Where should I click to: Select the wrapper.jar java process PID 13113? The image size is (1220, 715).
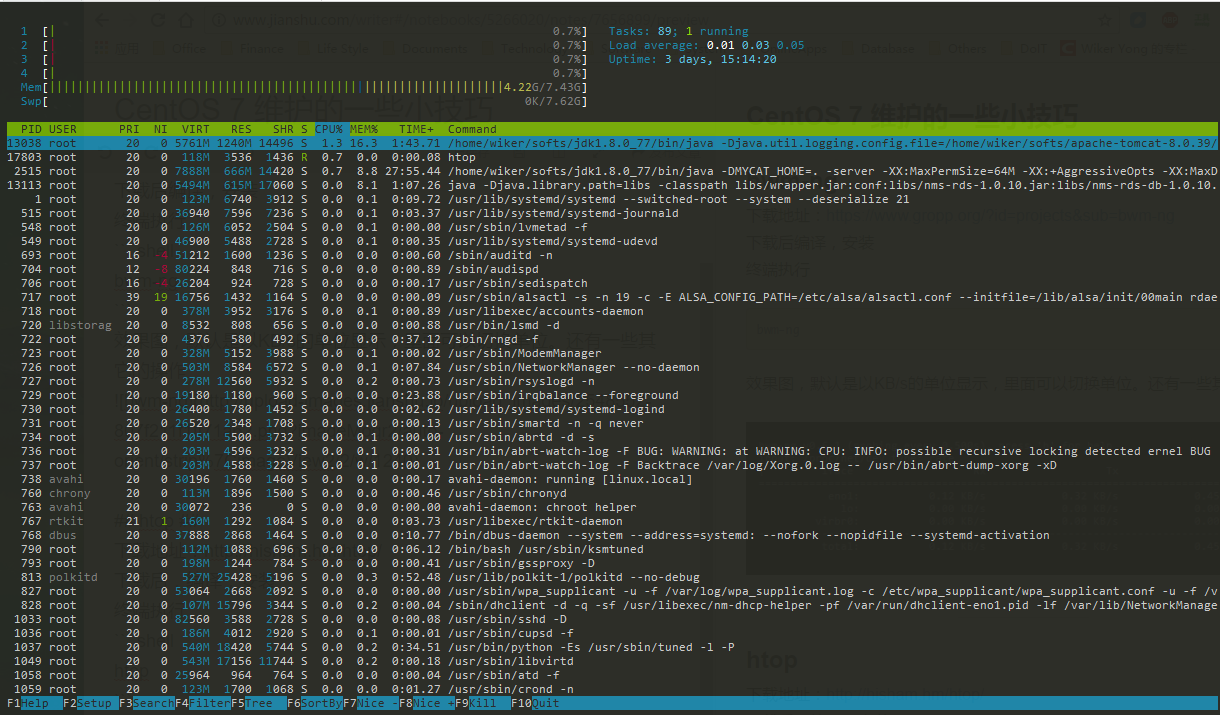610,185
